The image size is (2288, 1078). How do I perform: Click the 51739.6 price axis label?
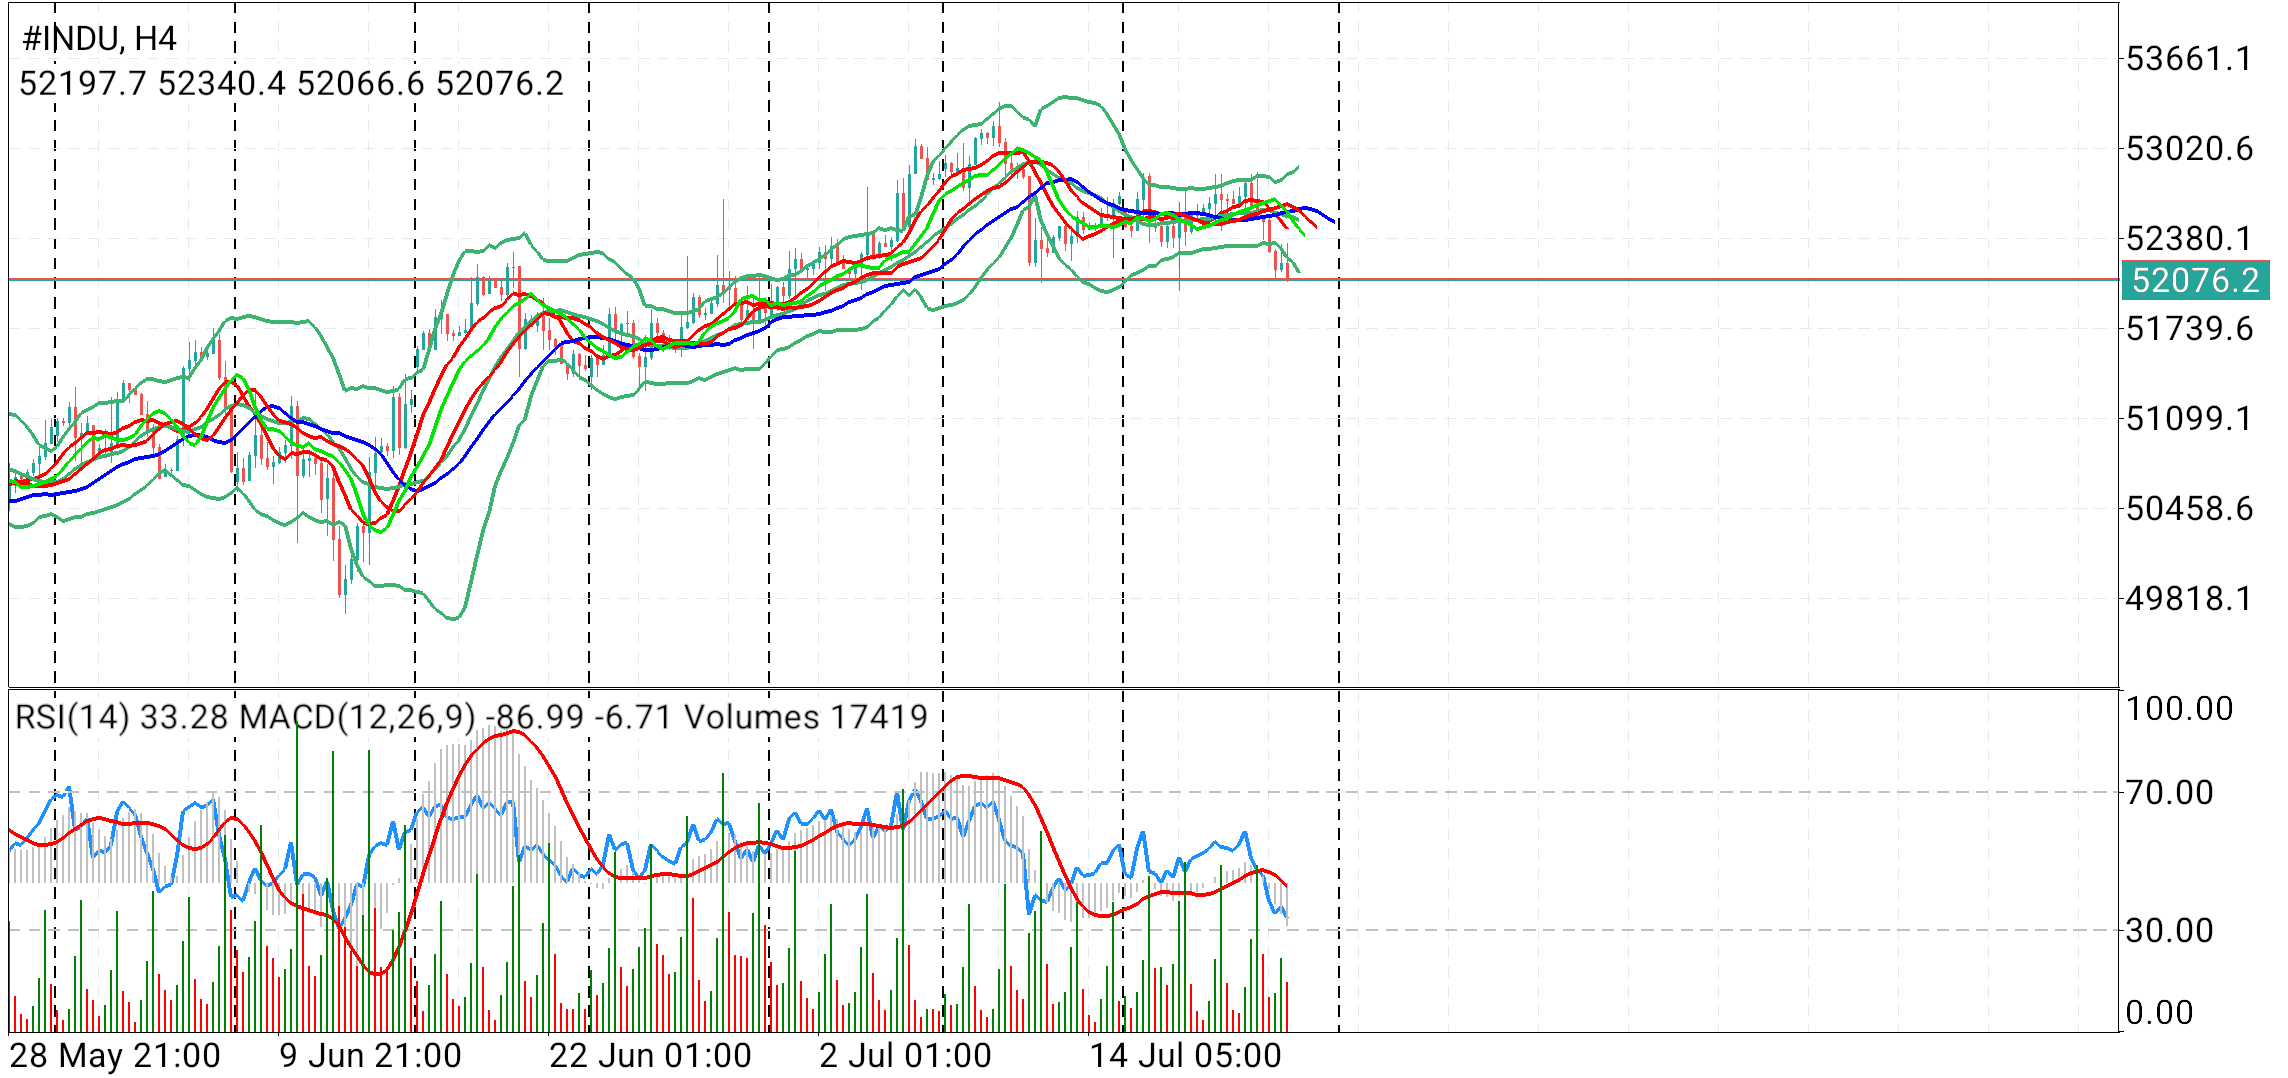[2189, 328]
